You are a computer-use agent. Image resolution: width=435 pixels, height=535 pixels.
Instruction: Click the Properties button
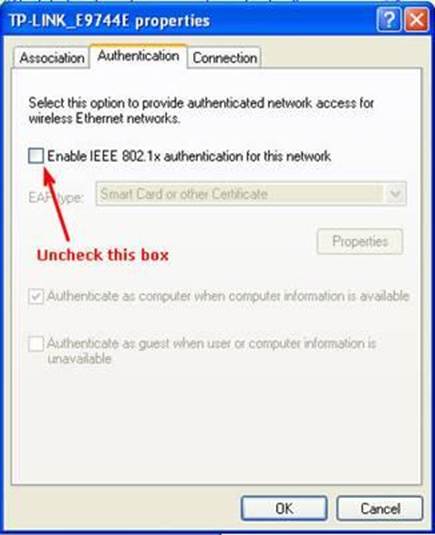[x=360, y=242]
